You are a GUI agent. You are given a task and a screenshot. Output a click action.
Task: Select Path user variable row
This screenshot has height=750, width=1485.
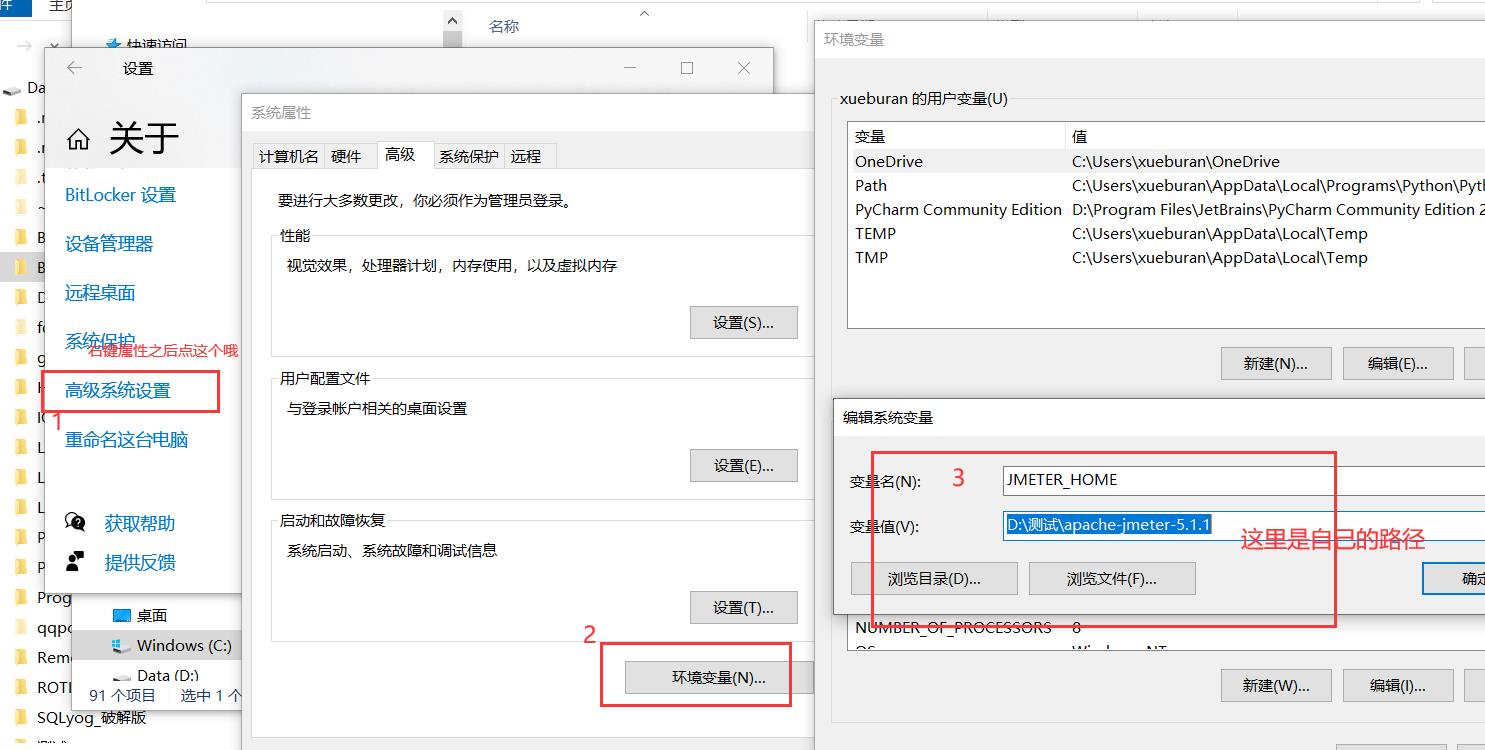[1166, 185]
